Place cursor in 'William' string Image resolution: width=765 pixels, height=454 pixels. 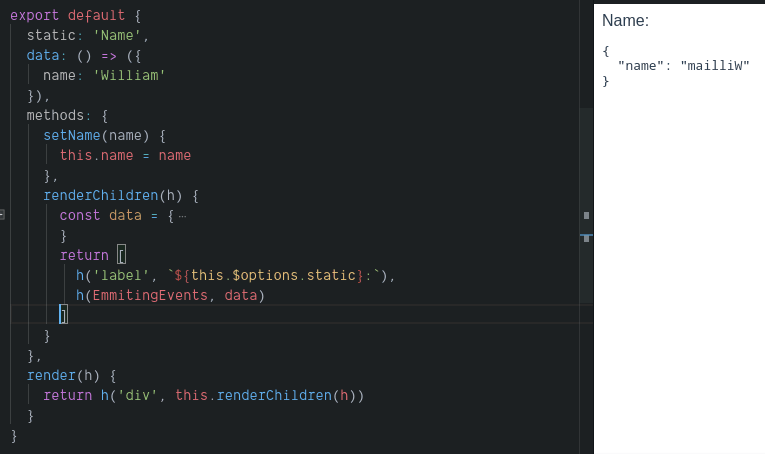point(129,76)
